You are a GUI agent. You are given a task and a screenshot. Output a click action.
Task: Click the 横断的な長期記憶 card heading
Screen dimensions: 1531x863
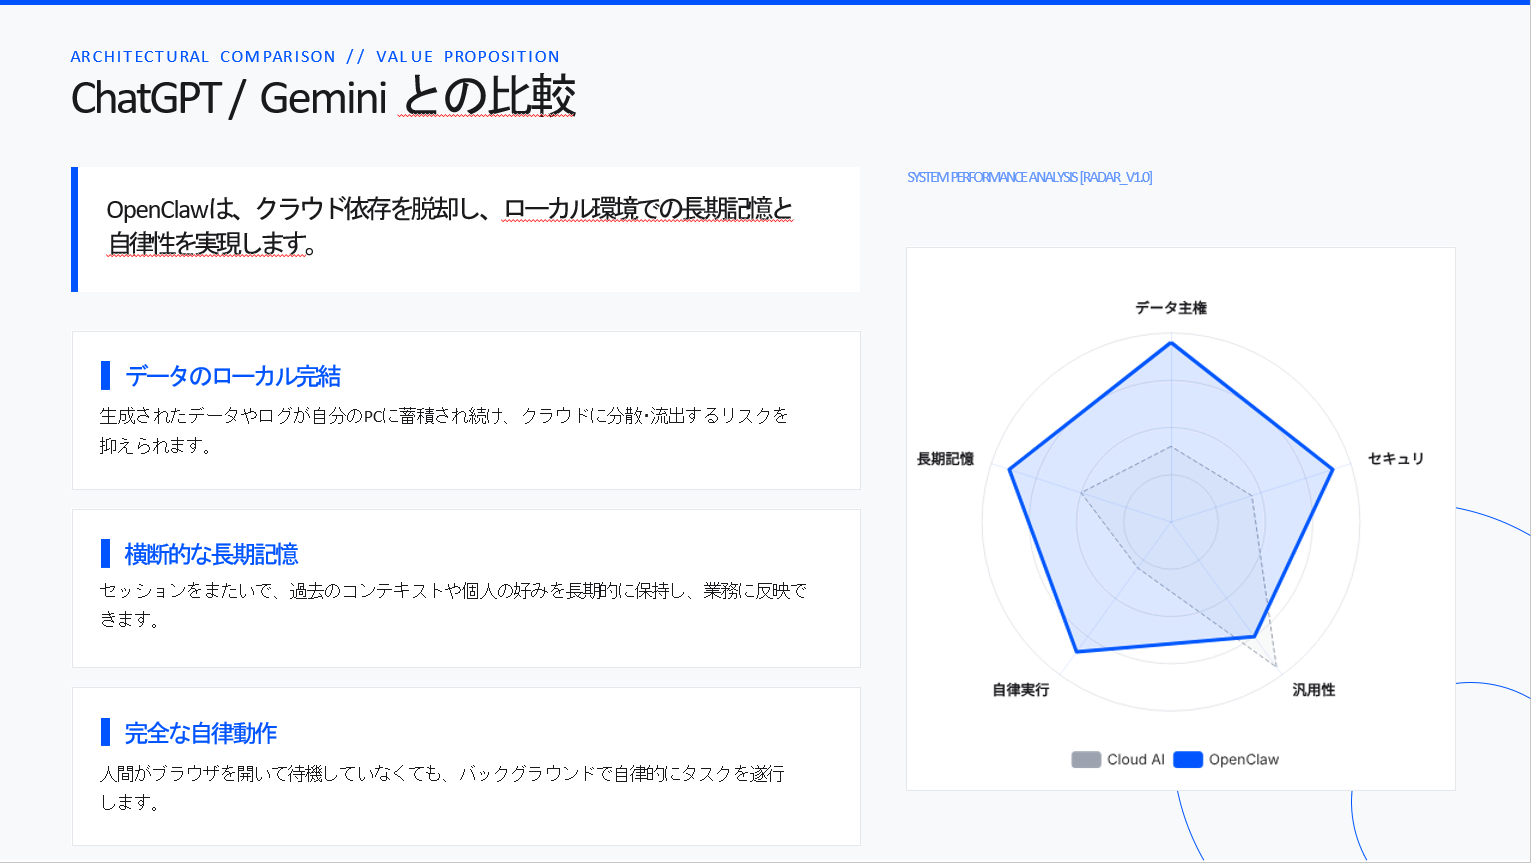tap(211, 555)
